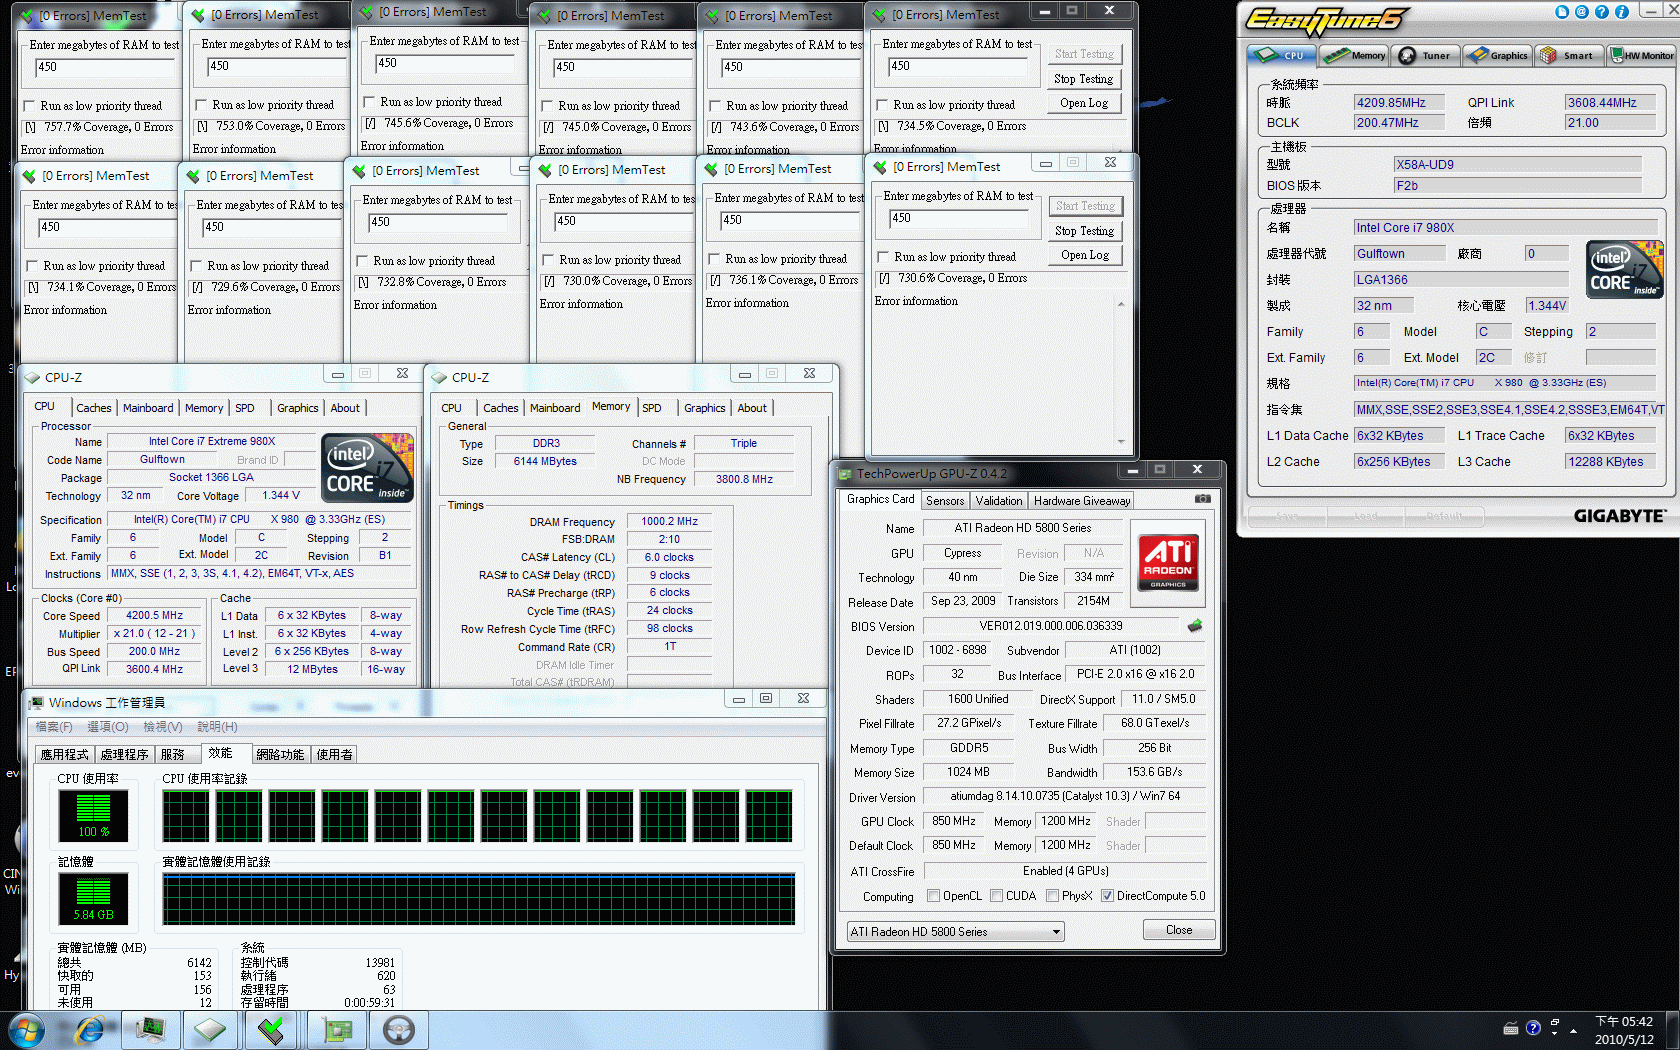This screenshot has width=1680, height=1050.
Task: Show hidden tray icons arrow
Action: 1574,1030
